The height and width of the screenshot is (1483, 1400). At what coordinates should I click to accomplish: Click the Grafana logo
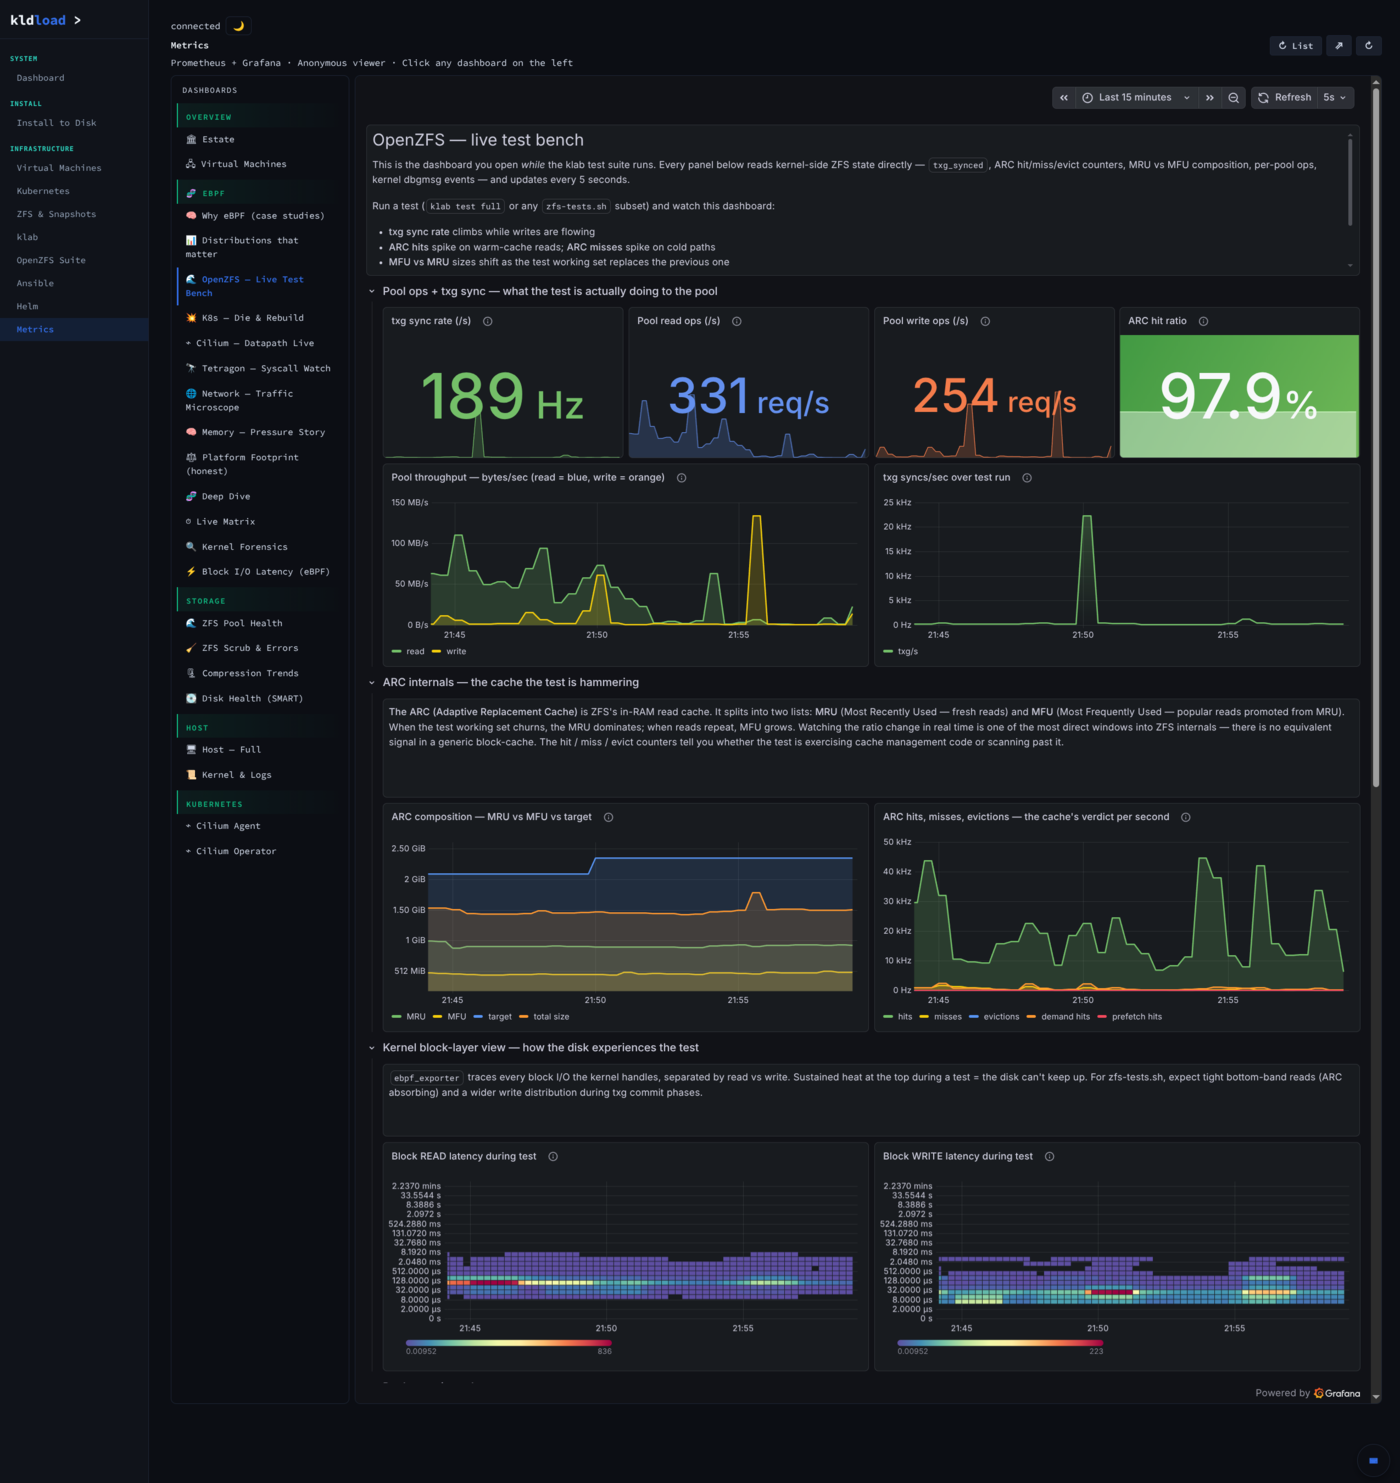click(x=1337, y=1393)
